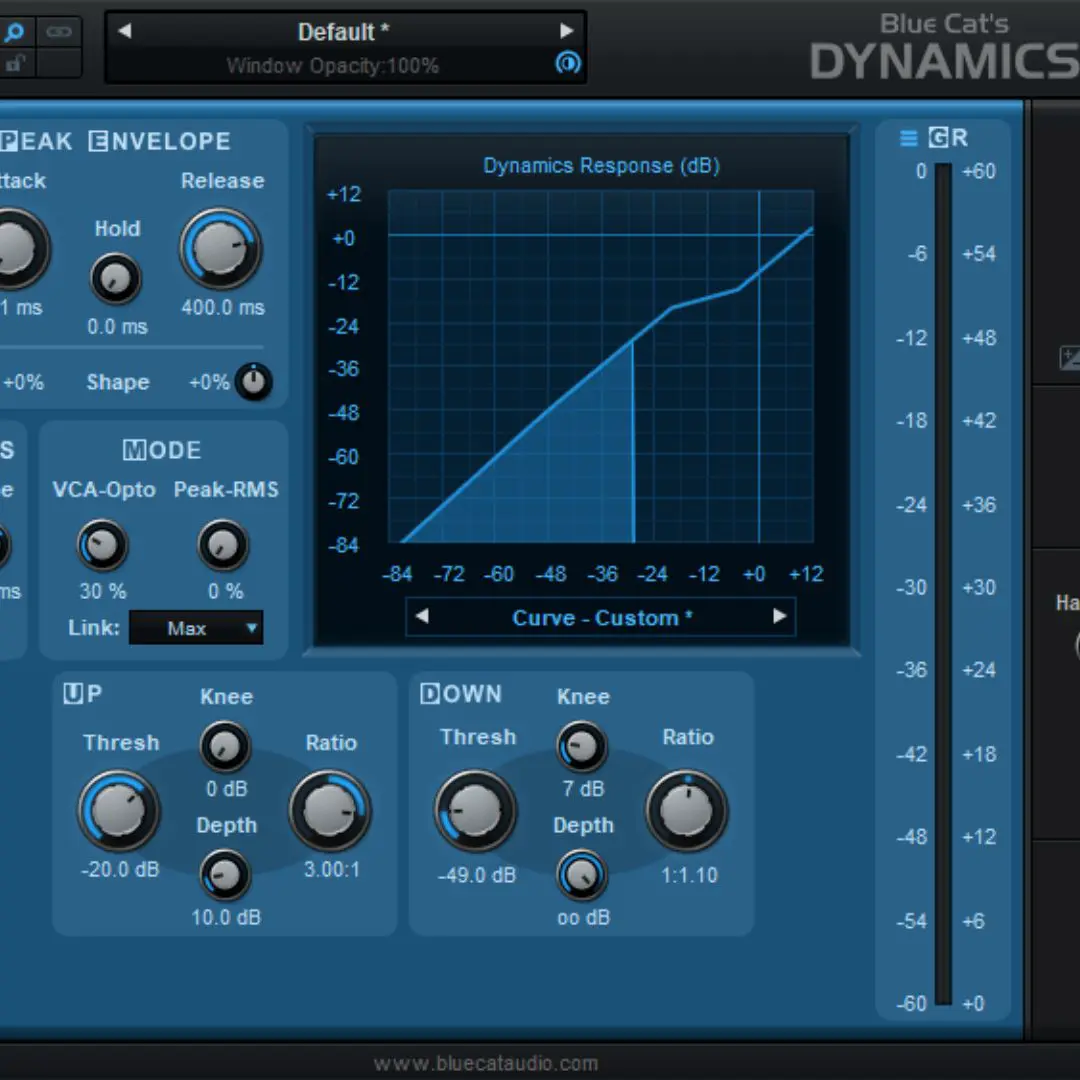Click the 7 dB knee value
The height and width of the screenshot is (1080, 1080).
[583, 789]
